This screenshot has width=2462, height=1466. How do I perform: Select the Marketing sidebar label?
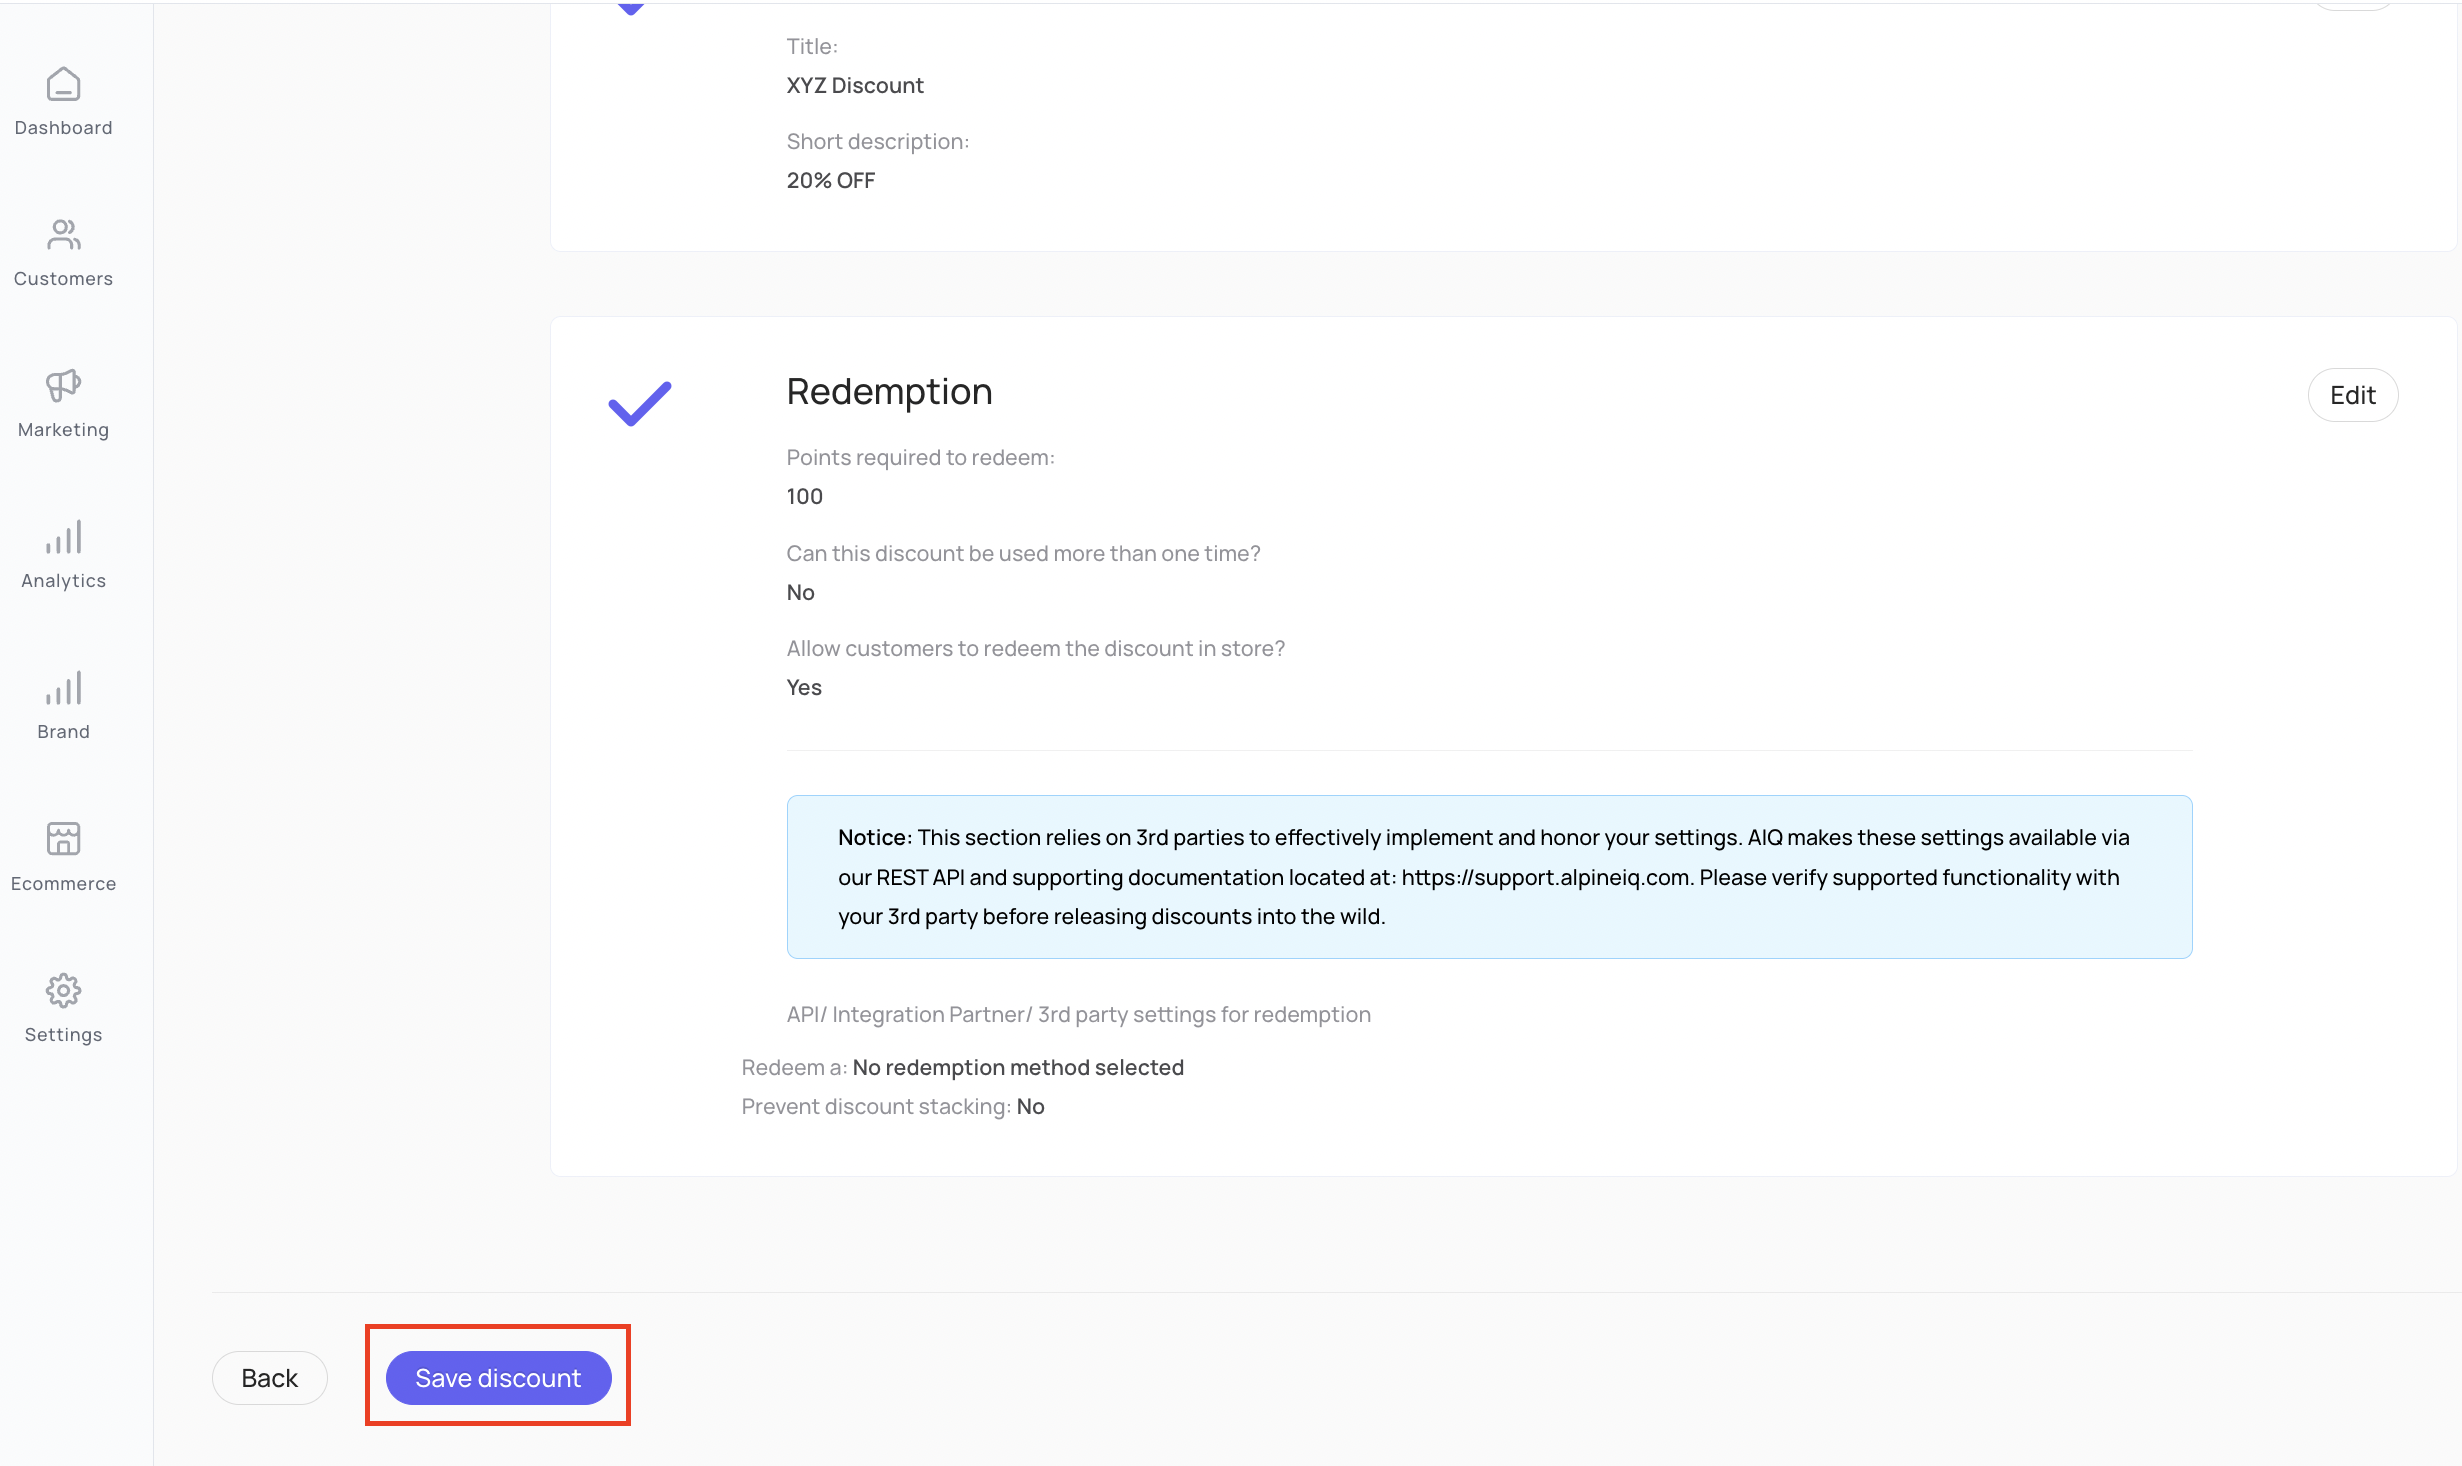(x=63, y=430)
